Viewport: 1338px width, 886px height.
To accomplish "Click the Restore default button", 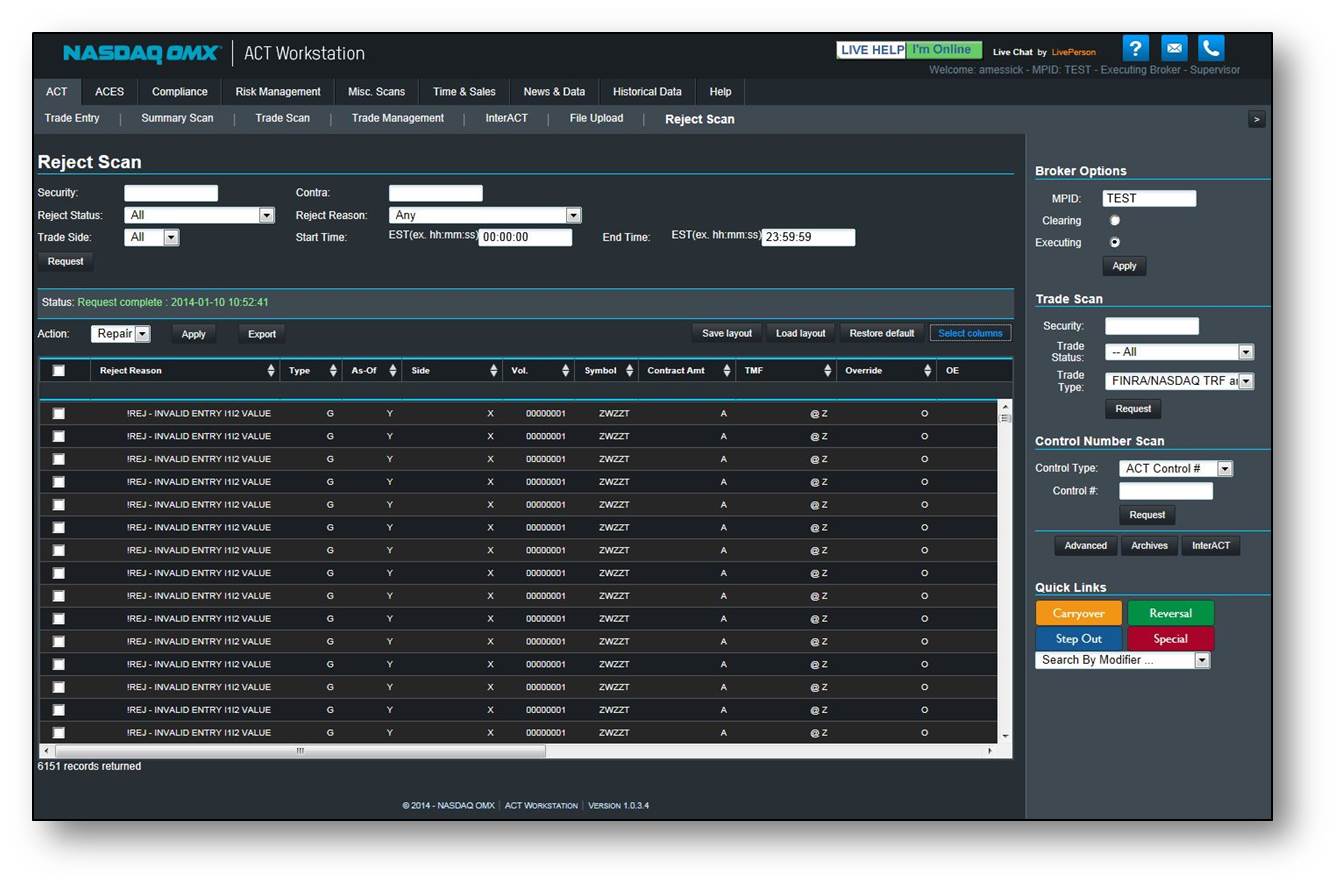I will coord(882,334).
